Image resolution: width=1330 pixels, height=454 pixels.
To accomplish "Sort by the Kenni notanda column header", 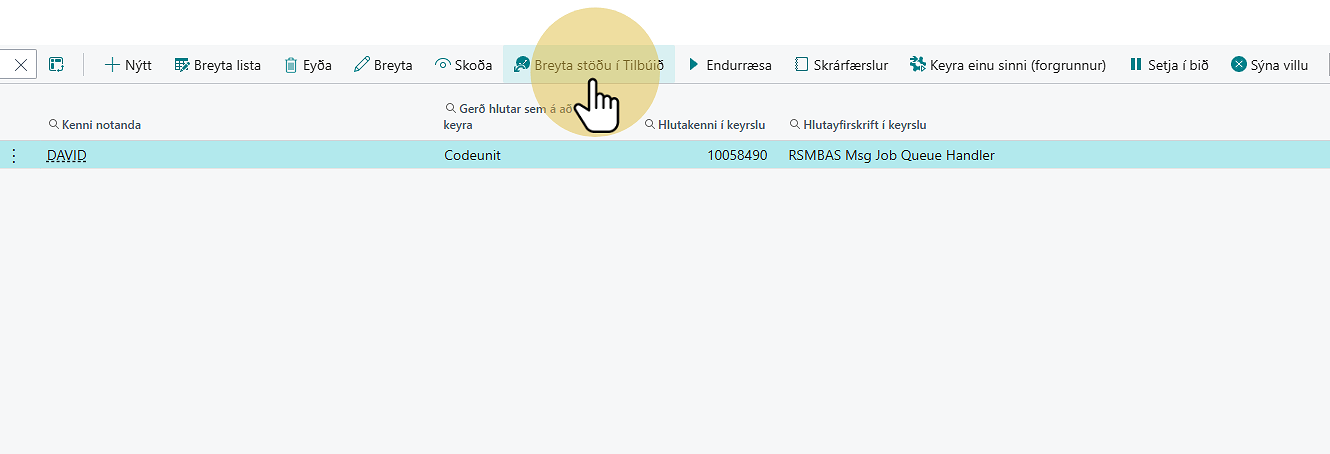I will tap(101, 125).
